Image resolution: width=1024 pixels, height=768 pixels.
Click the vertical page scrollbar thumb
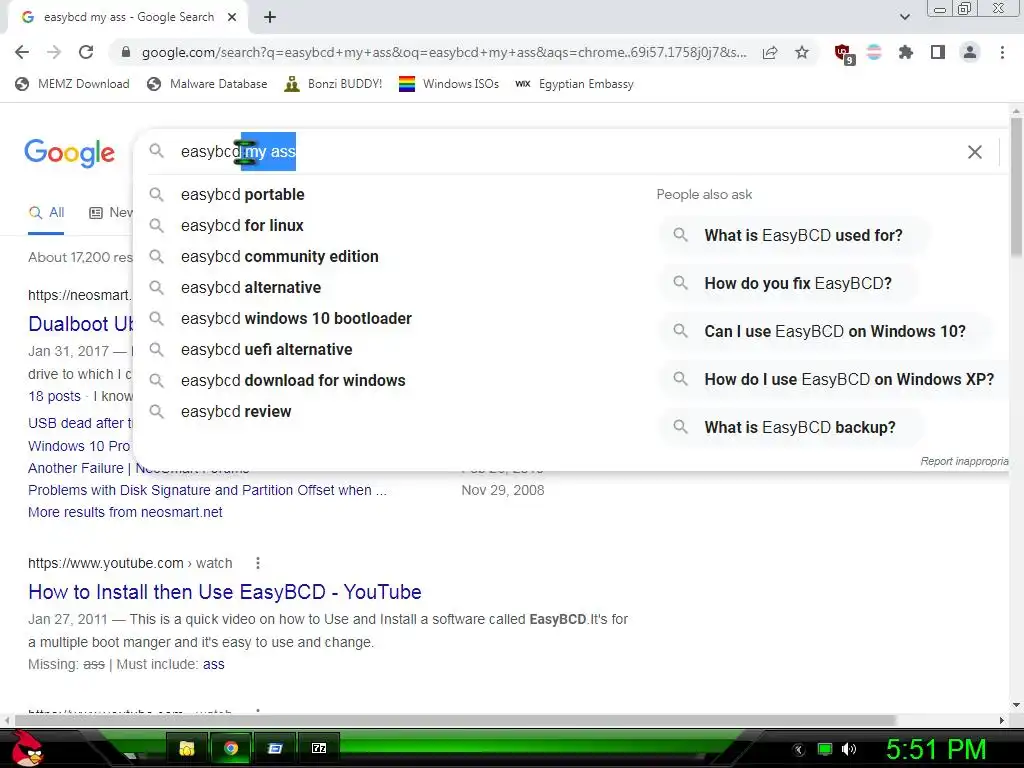(1016, 186)
